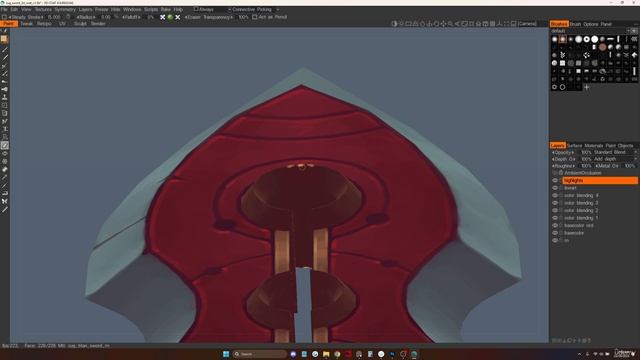
Task: Toggle visibility of color blending 1 layer
Action: pos(555,218)
